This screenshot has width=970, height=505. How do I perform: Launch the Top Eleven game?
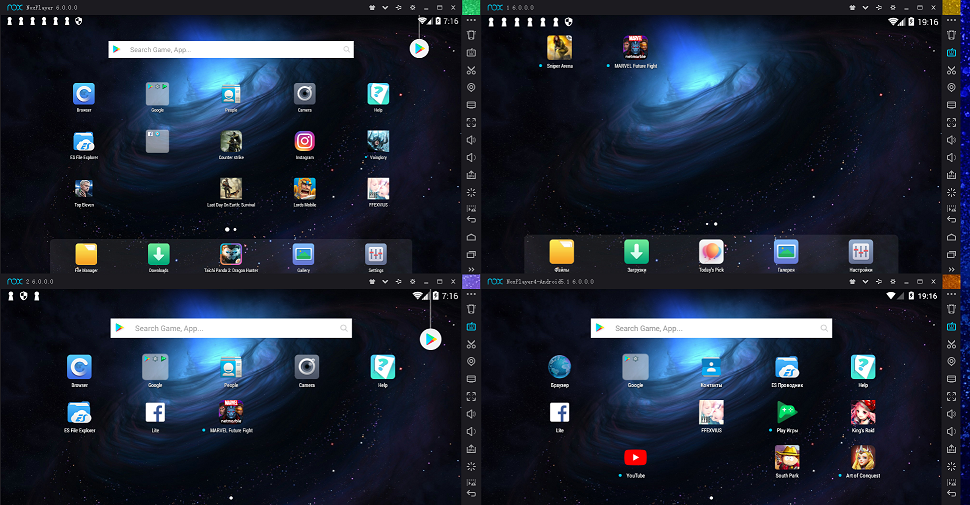[x=84, y=188]
